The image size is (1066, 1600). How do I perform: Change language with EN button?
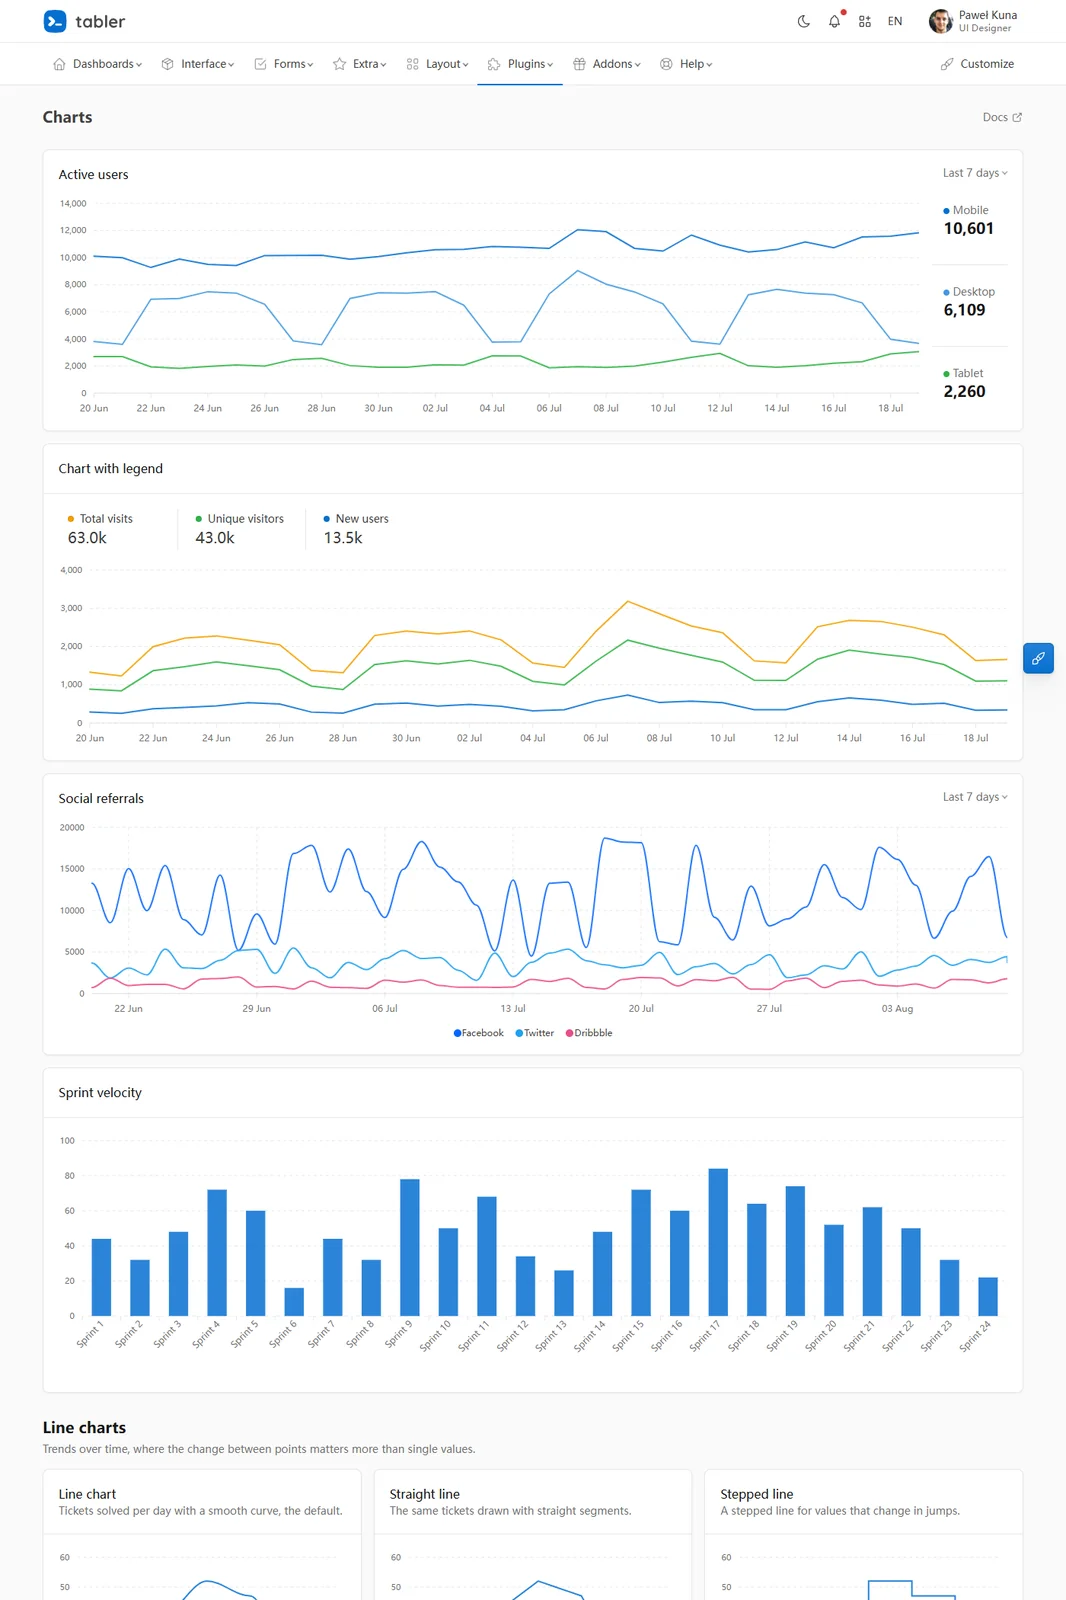tap(895, 21)
